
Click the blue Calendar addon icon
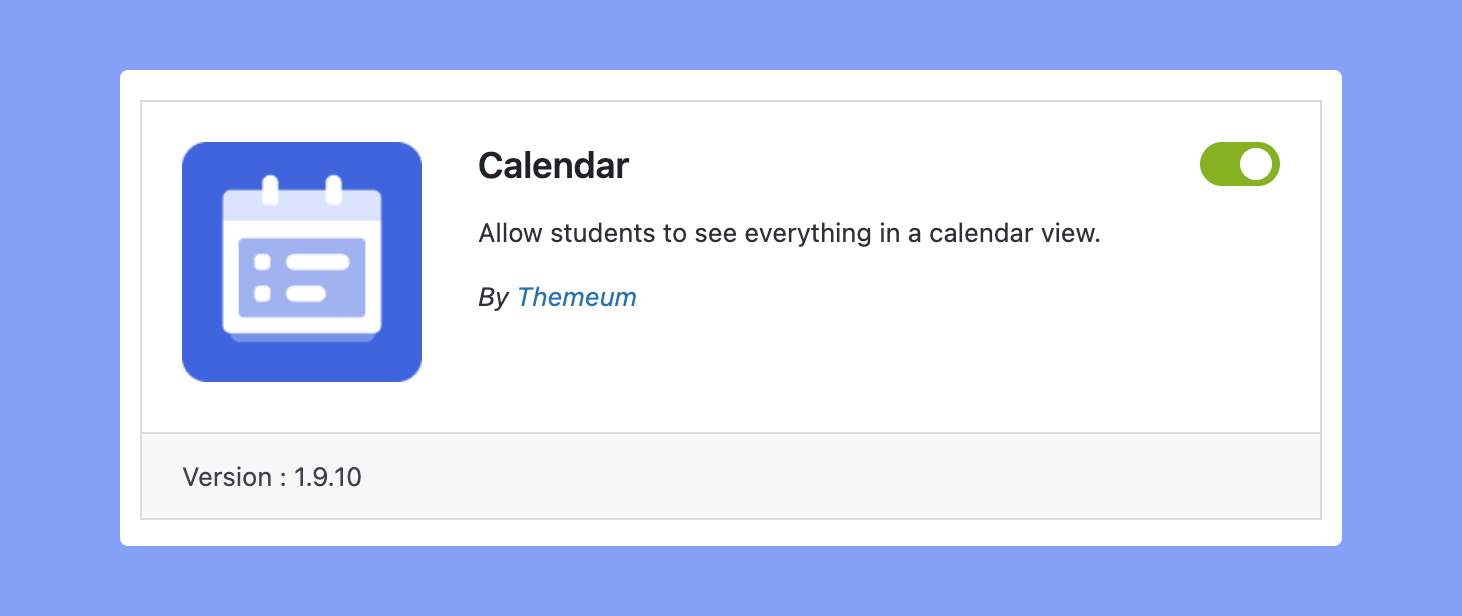[x=302, y=262]
